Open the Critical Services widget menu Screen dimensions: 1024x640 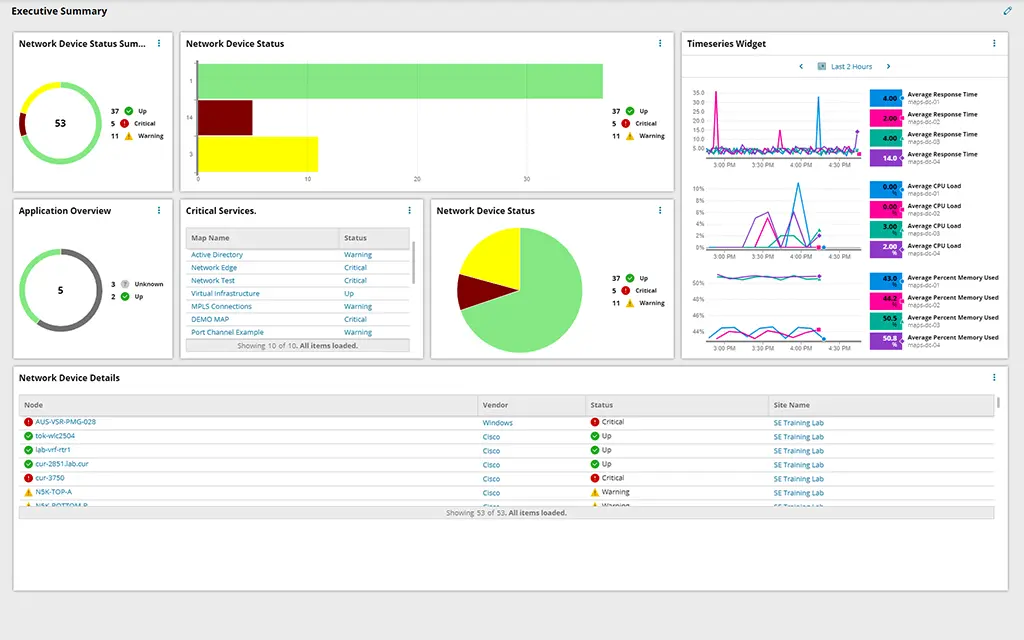coord(409,211)
